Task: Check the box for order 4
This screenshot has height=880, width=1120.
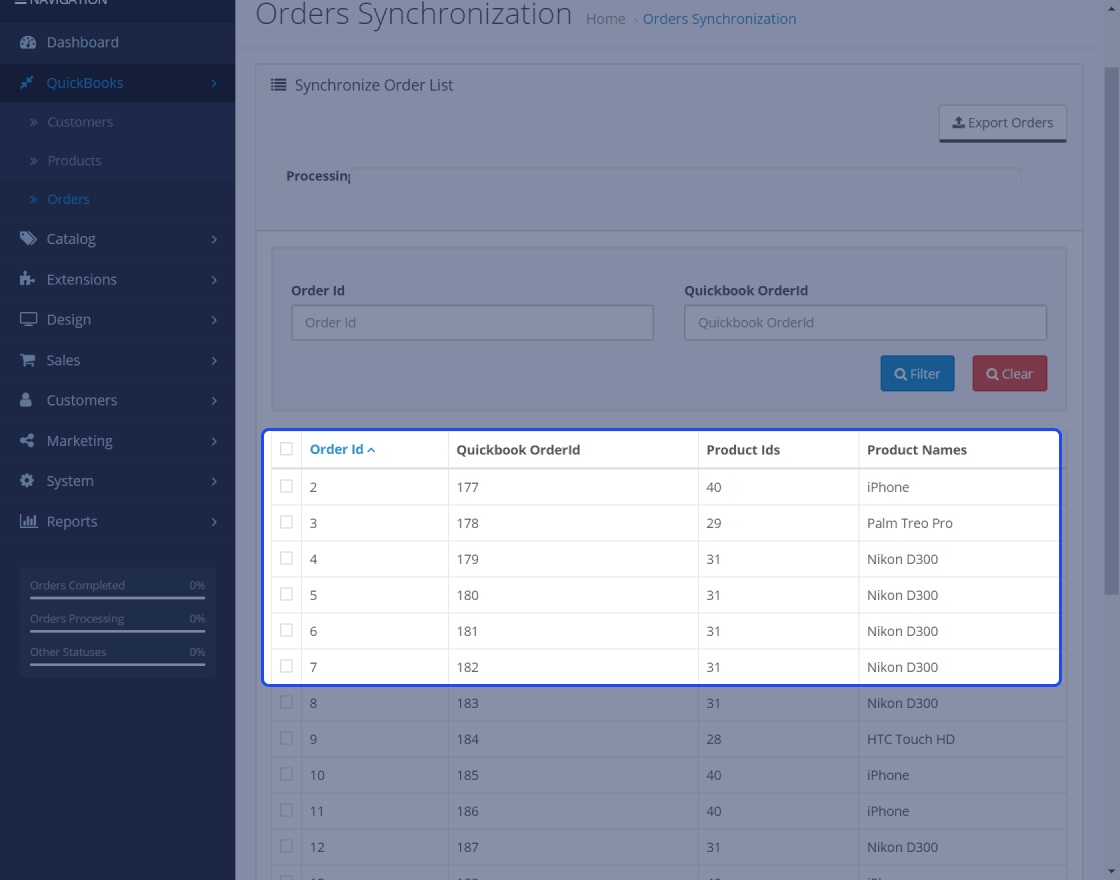Action: pos(286,558)
